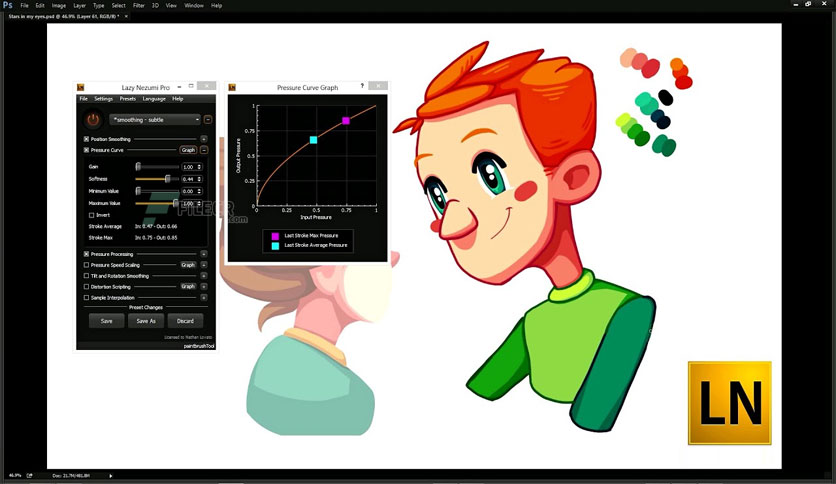The height and width of the screenshot is (484, 836).
Task: Uncheck the Position Smoothing checkbox
Action: (x=86, y=139)
